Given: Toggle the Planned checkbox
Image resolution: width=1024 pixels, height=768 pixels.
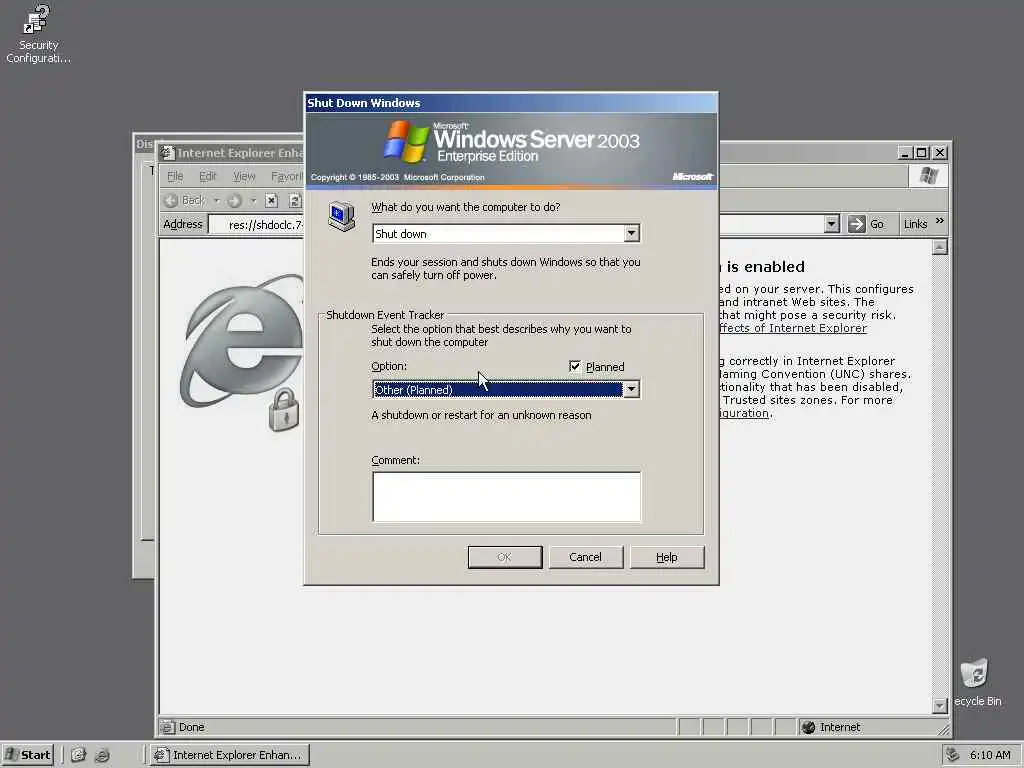Looking at the screenshot, I should click(x=575, y=366).
